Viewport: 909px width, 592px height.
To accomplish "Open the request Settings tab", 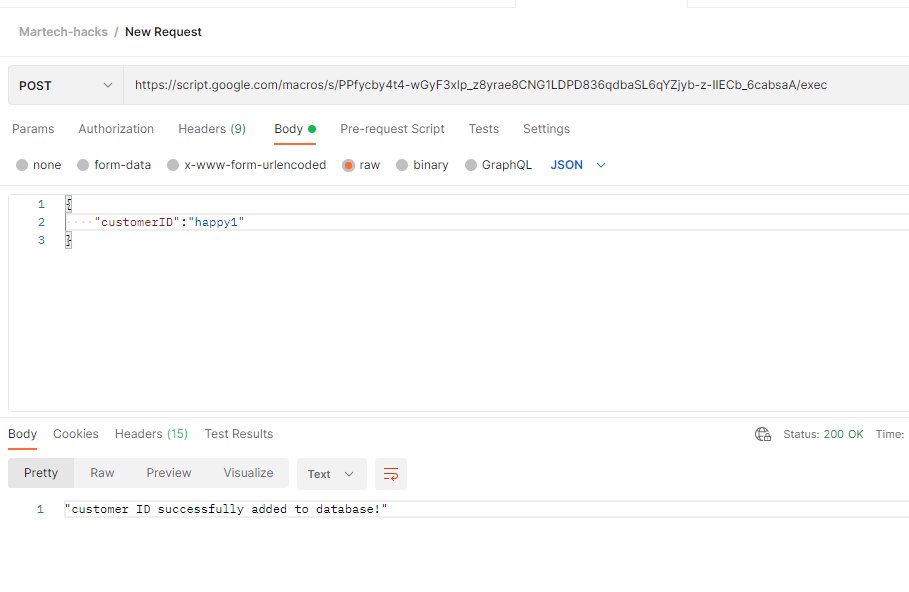I will (x=546, y=129).
